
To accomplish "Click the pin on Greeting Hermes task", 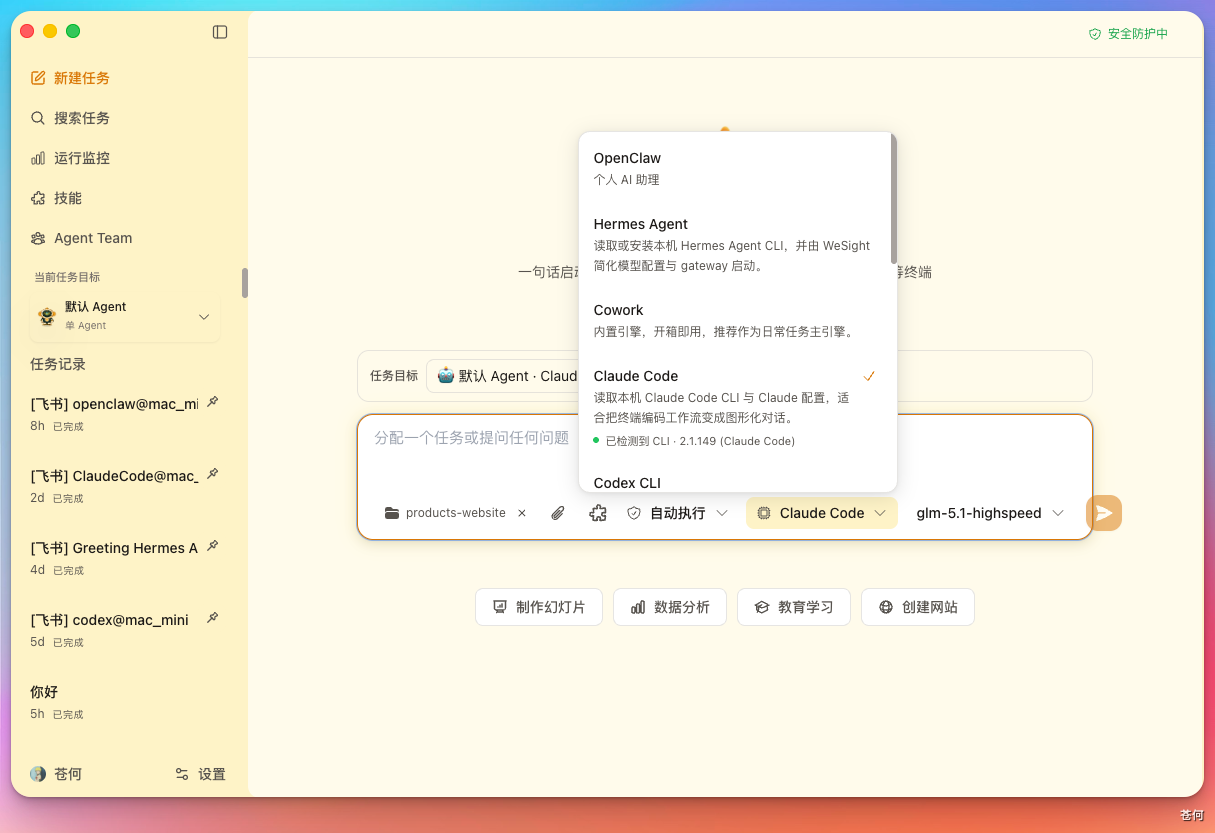I will tap(212, 546).
